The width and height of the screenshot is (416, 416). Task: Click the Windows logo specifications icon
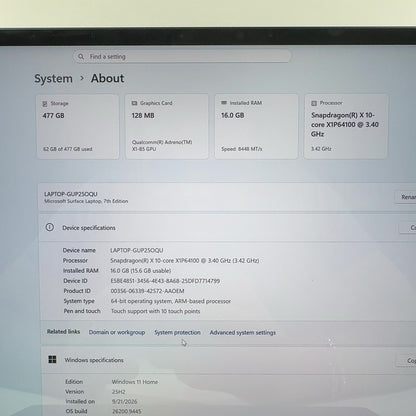click(x=52, y=359)
